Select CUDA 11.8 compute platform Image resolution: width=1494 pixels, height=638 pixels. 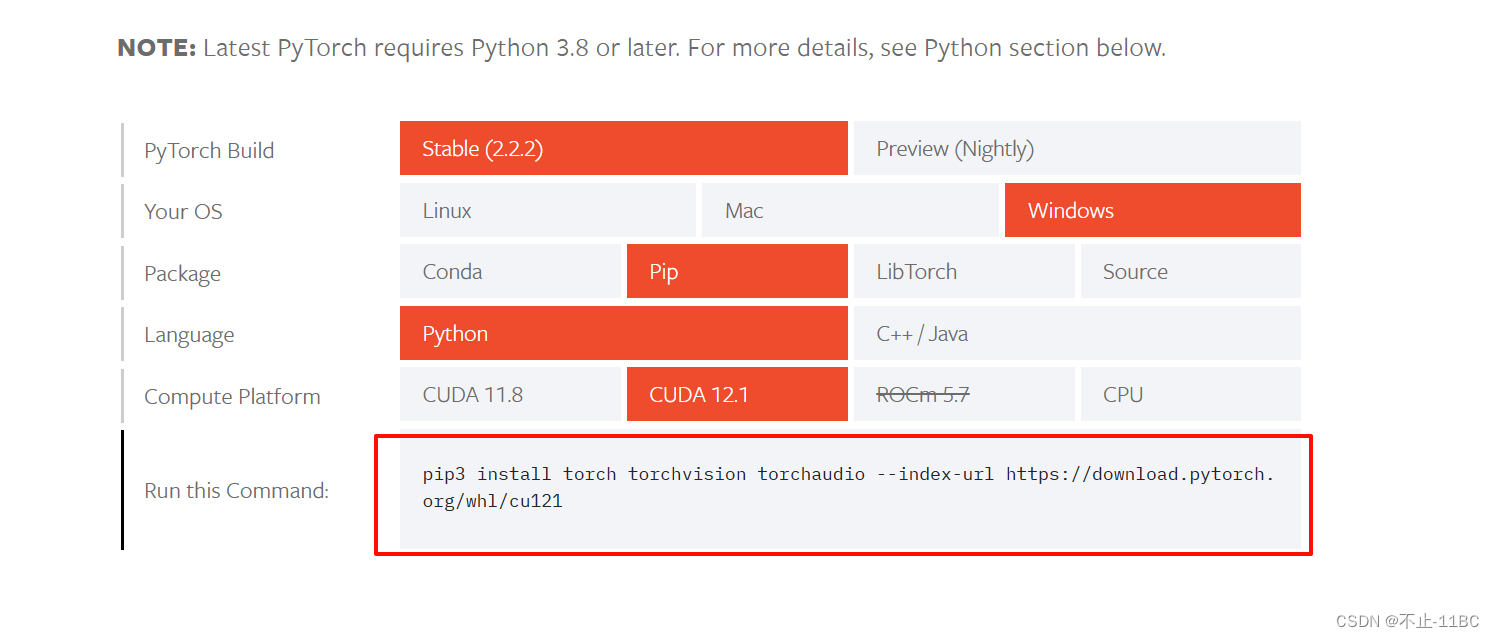510,393
